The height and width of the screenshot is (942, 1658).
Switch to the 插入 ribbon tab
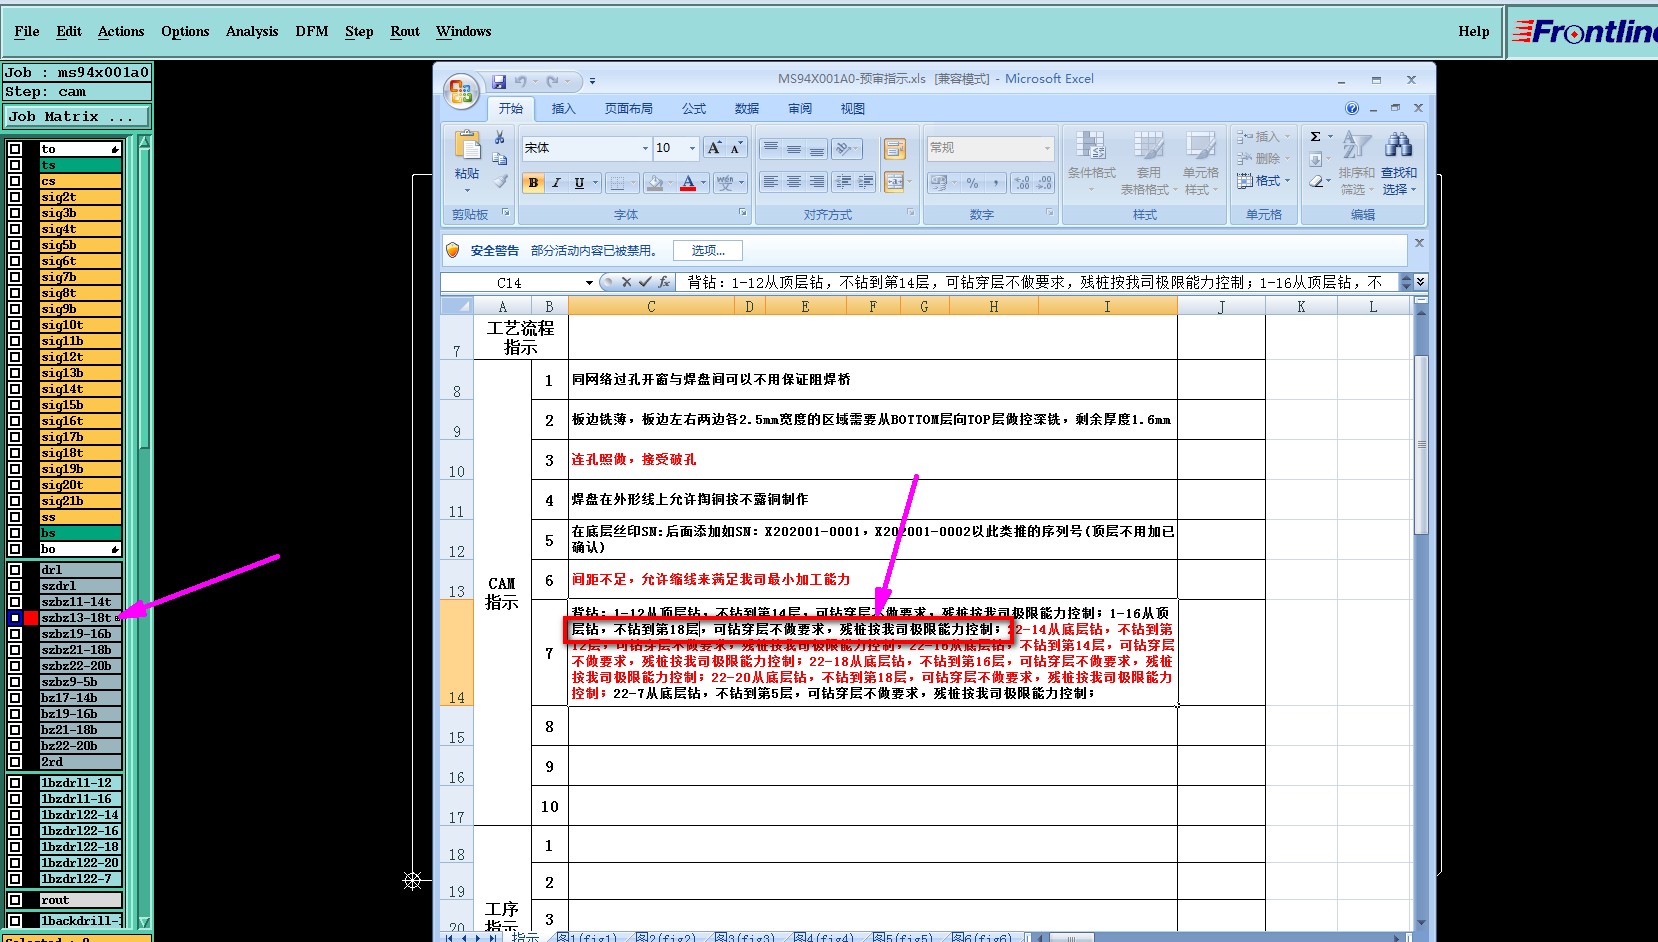click(564, 108)
